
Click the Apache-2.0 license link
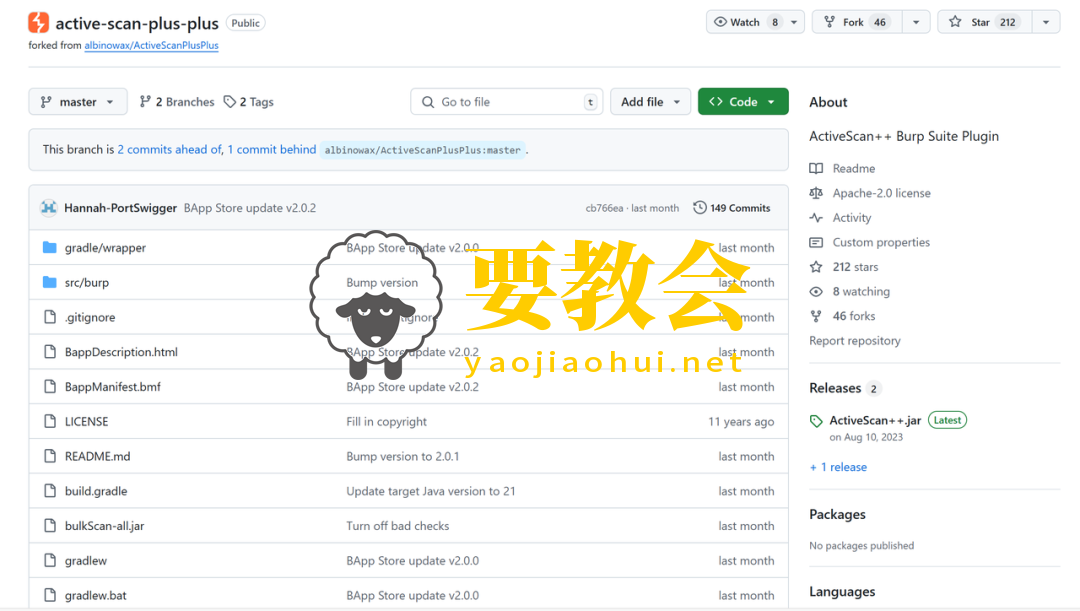[881, 194]
